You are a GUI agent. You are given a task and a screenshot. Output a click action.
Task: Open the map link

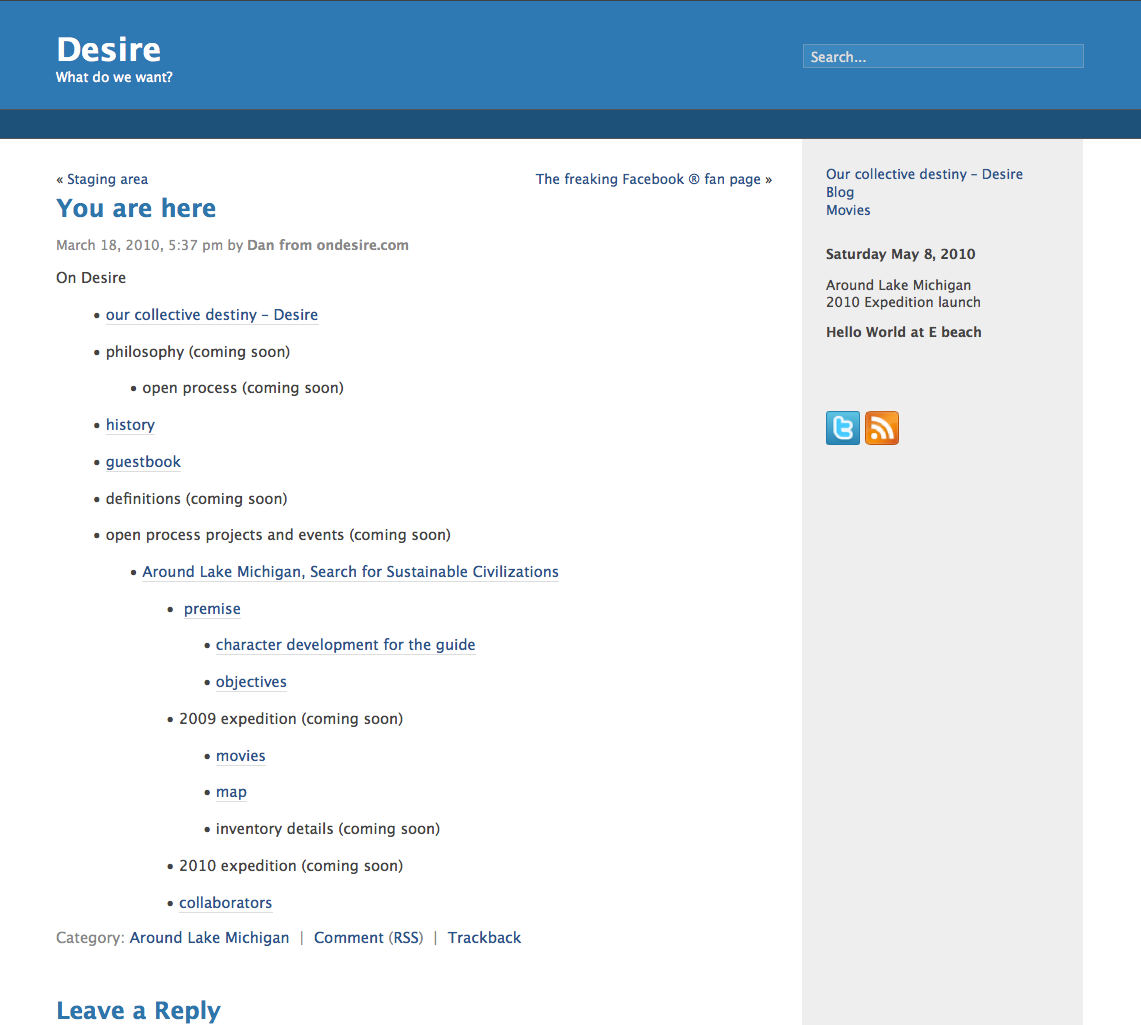point(231,792)
